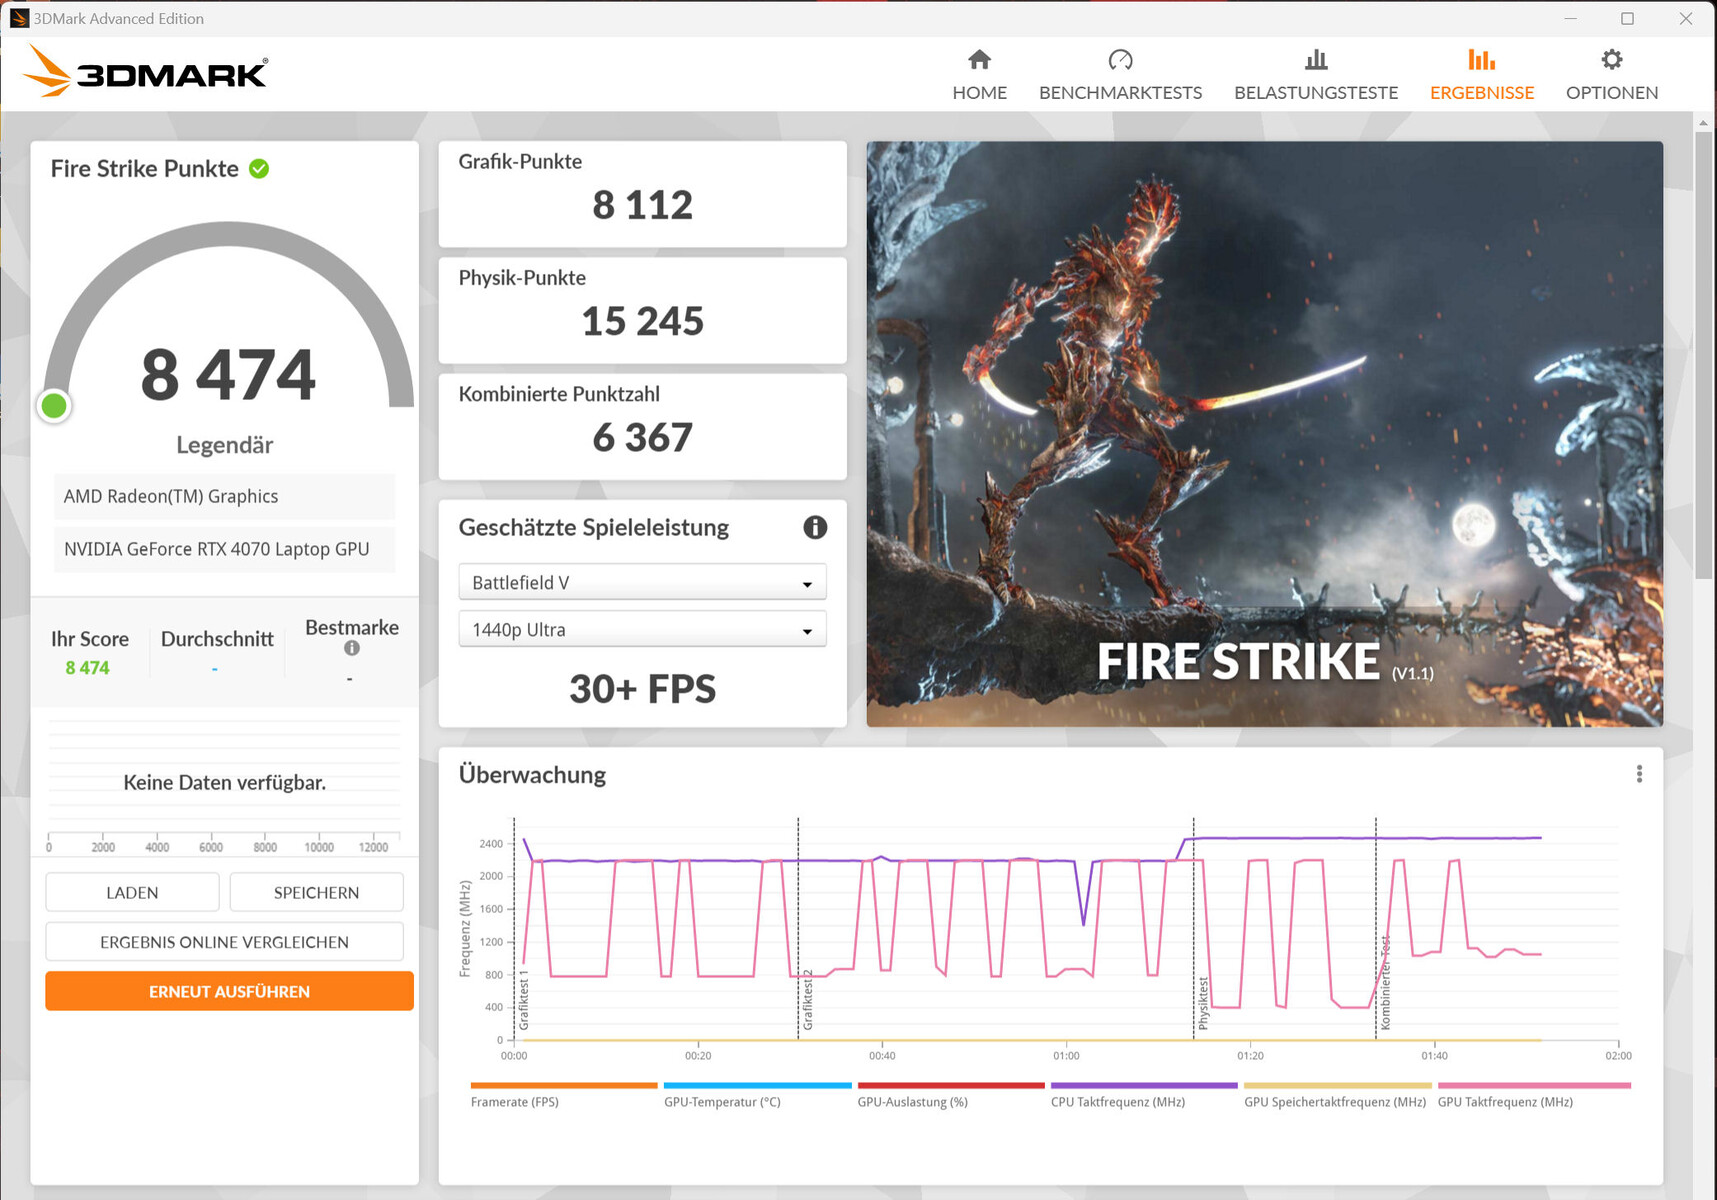Open Benchmarktests via the gauge icon

(1120, 60)
